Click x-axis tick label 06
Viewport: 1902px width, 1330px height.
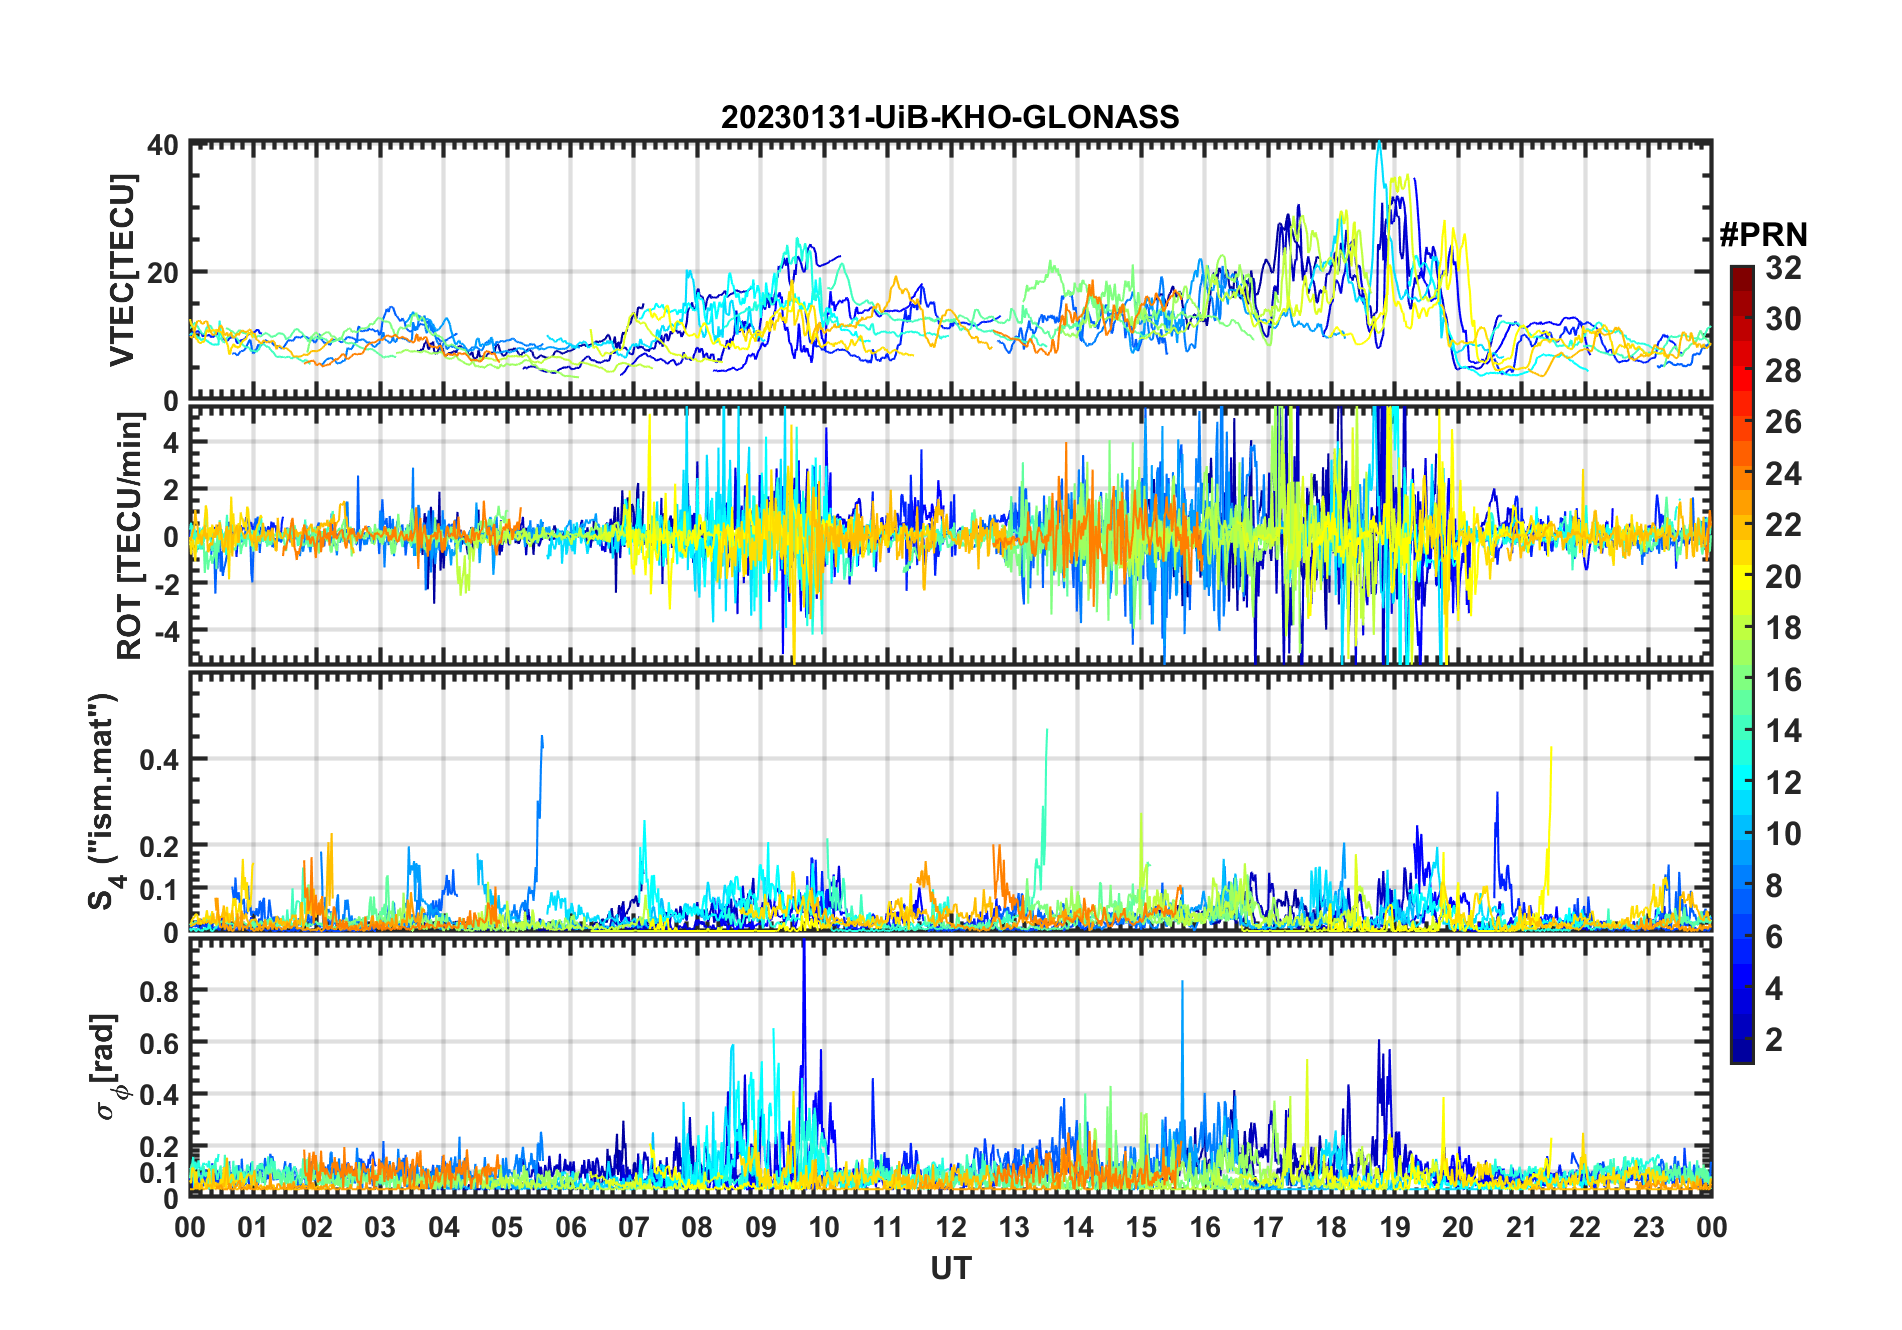pyautogui.click(x=570, y=1227)
